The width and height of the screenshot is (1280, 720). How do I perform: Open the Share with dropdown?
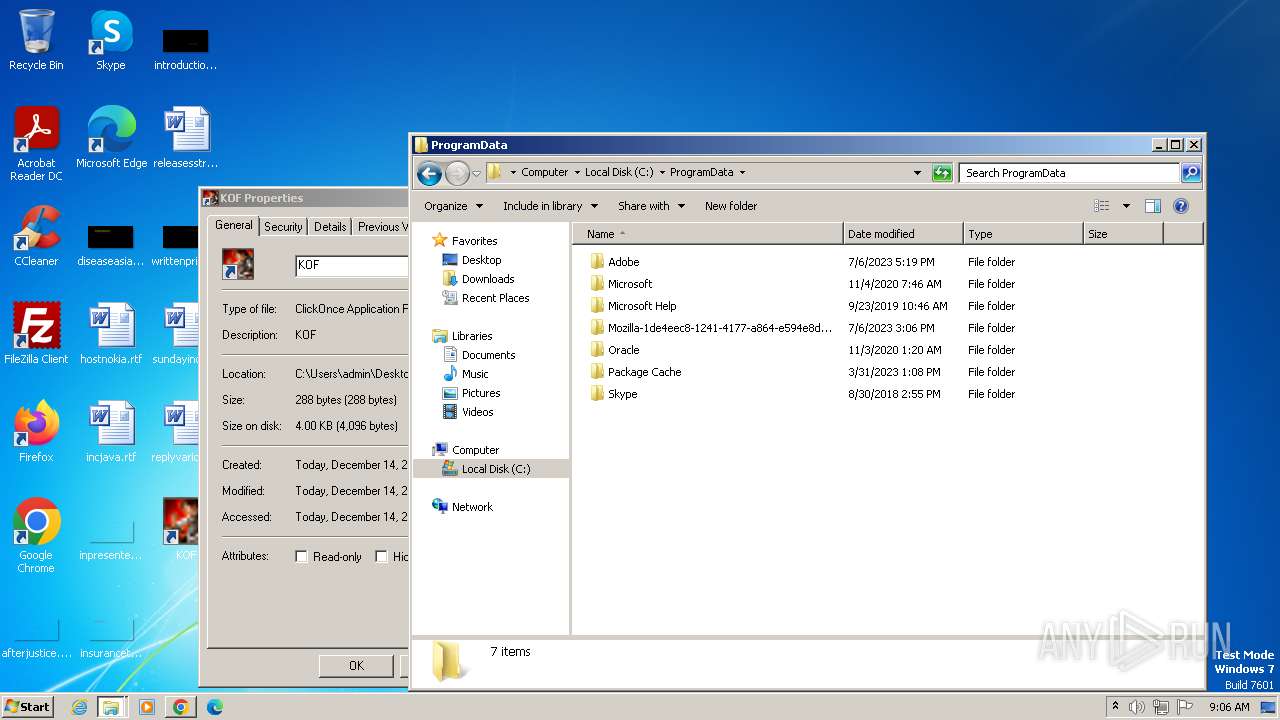pyautogui.click(x=651, y=206)
